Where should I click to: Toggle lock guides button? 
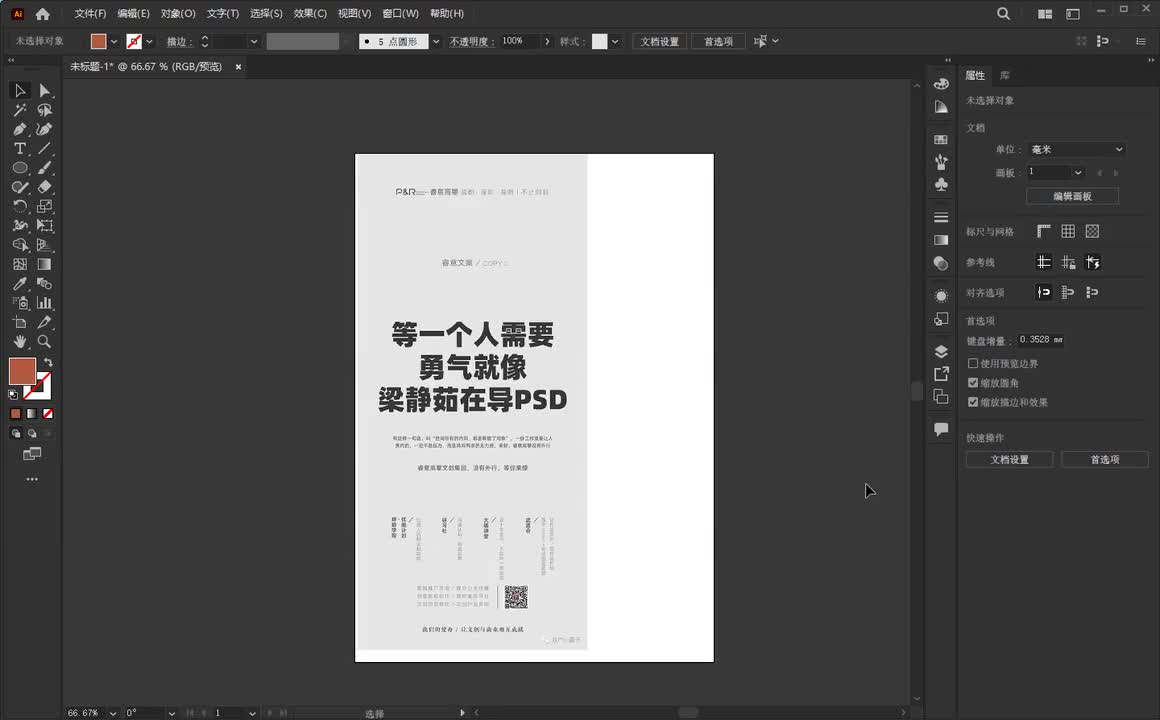point(1068,262)
